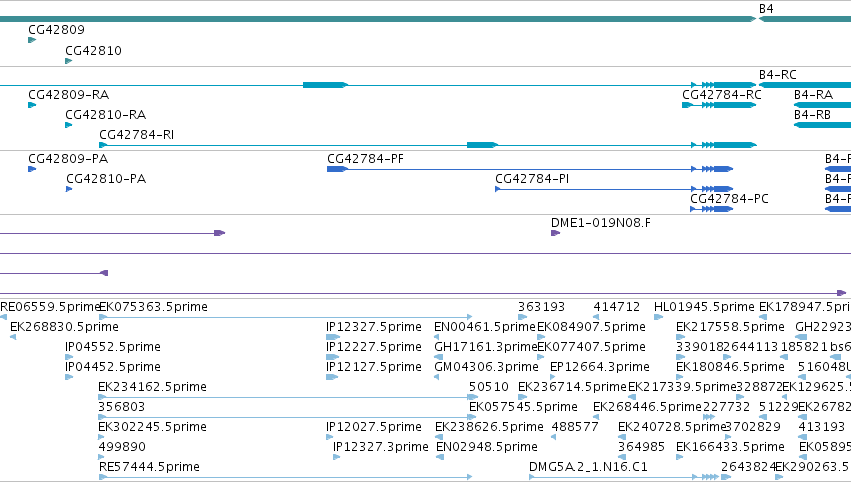Click the HL01945.5prime EST label

tap(704, 307)
